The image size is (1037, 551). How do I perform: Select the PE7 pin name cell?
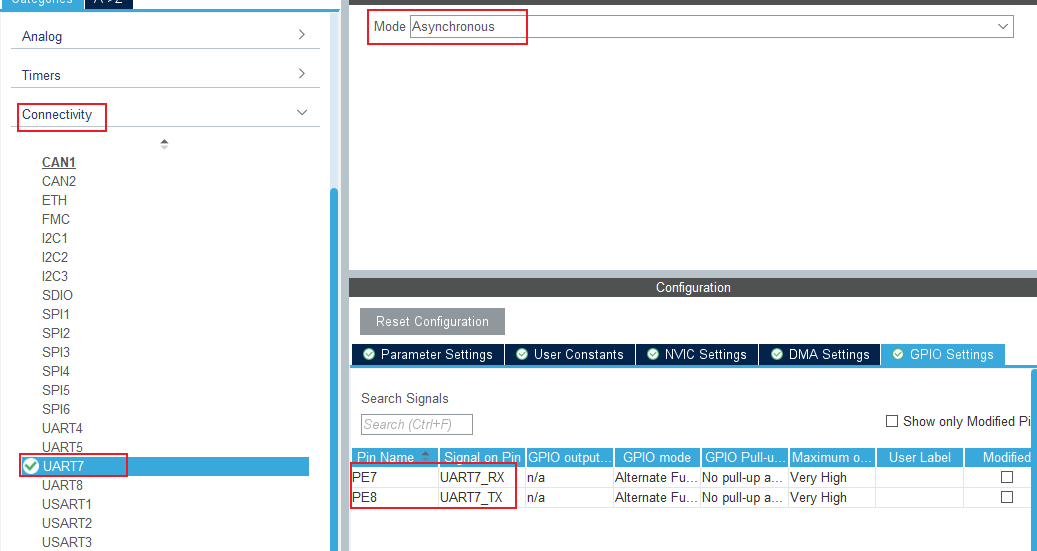pos(394,478)
